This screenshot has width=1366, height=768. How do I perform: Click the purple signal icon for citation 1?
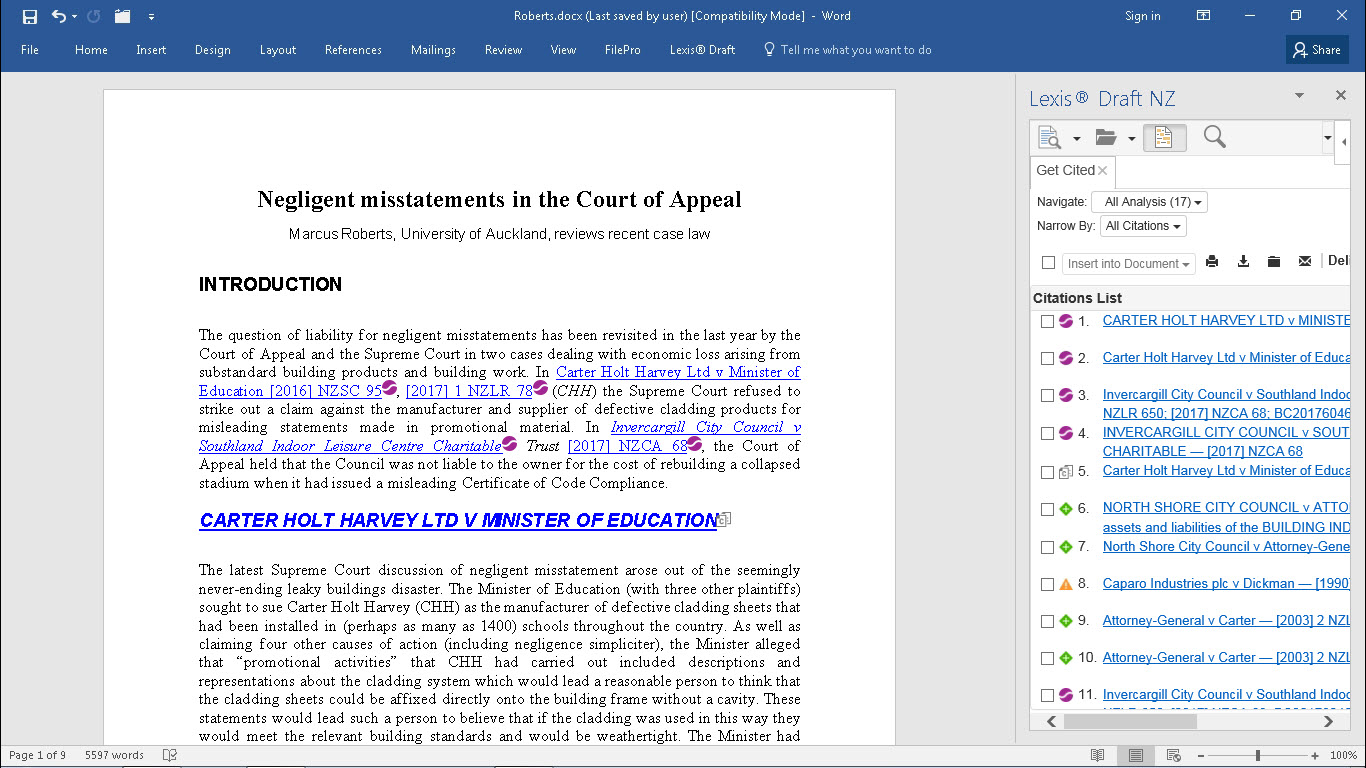click(x=1066, y=321)
